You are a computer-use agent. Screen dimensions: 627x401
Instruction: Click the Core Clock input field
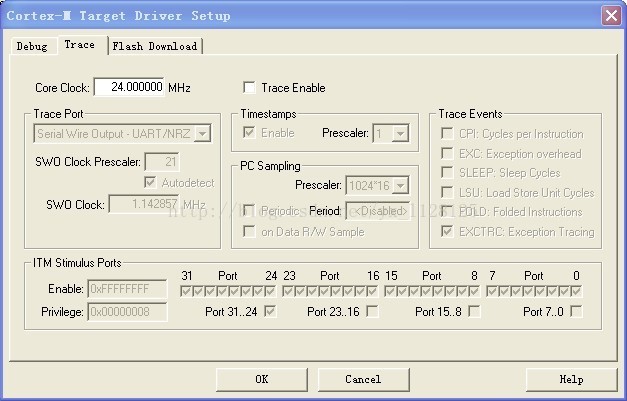tap(129, 87)
